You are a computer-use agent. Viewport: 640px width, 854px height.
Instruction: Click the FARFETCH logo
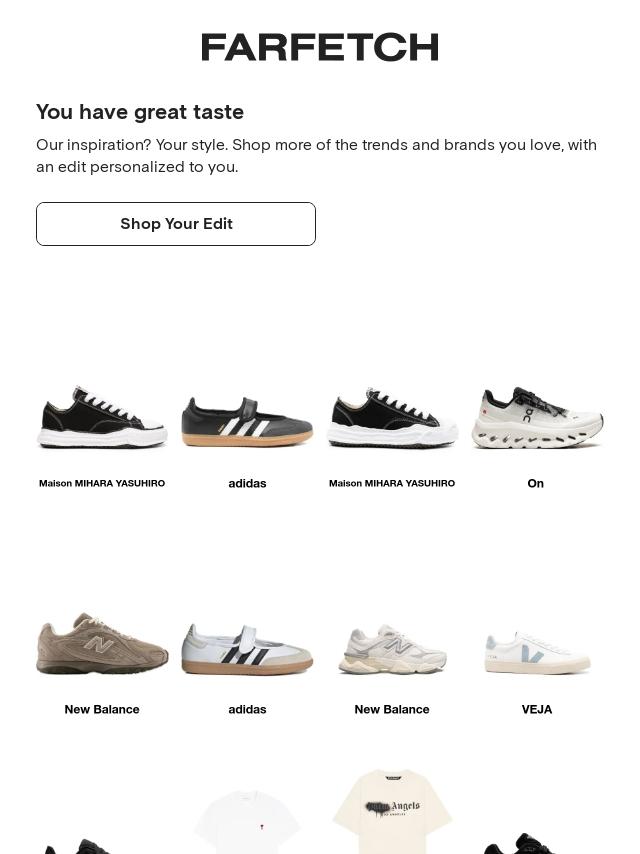click(320, 47)
